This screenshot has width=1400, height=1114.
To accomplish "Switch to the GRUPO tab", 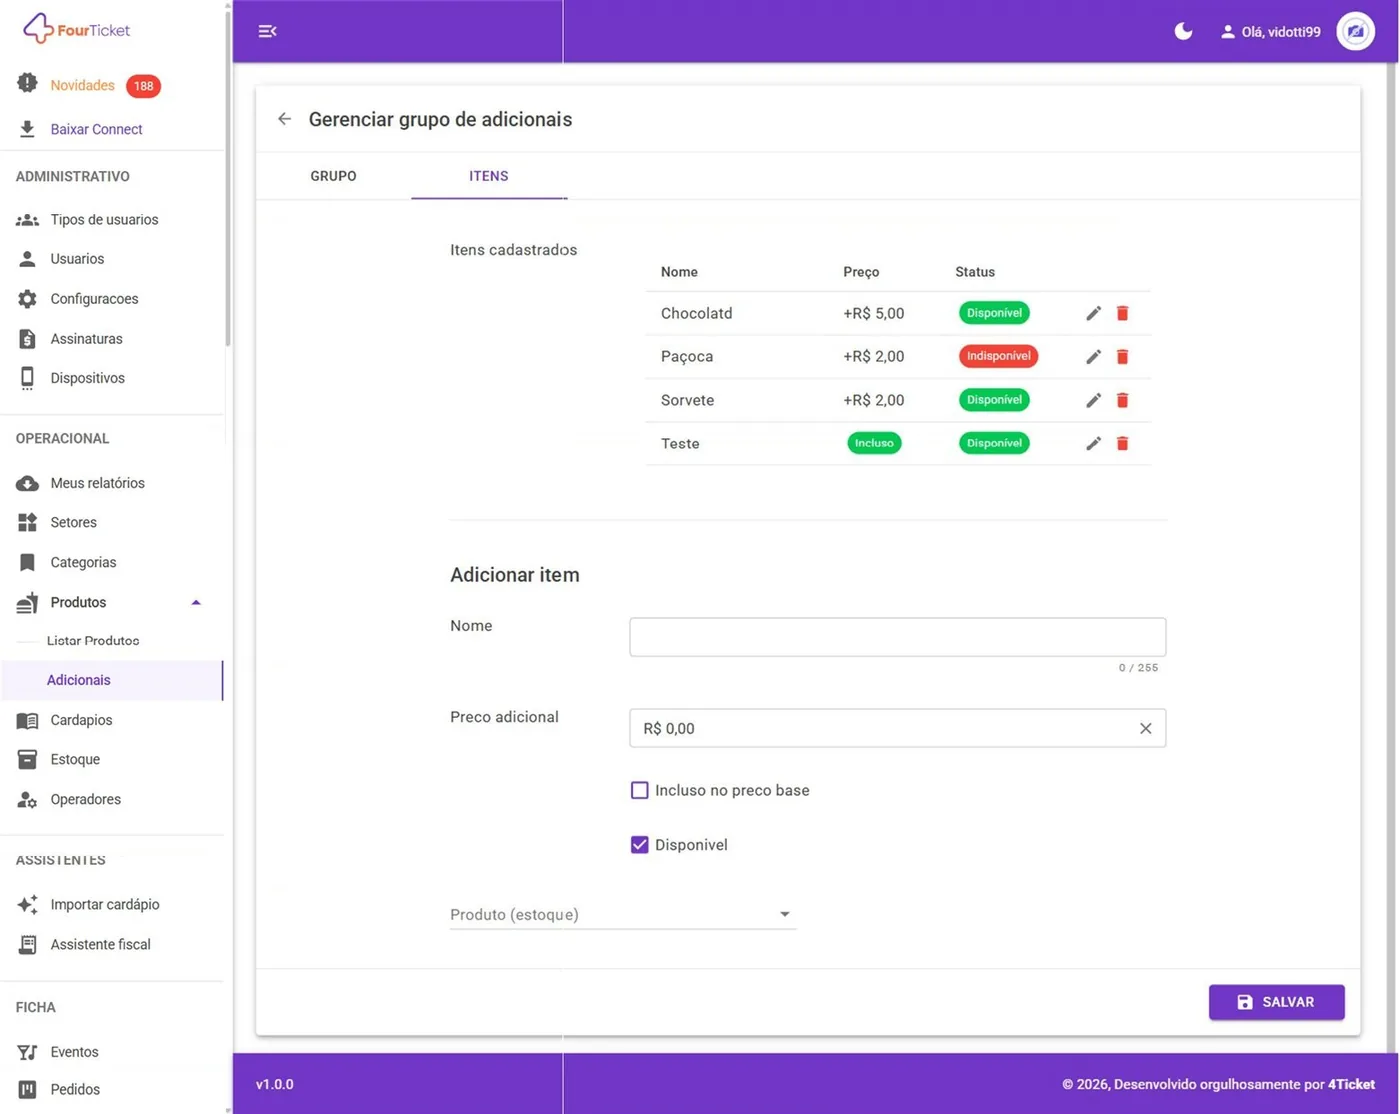I will coord(333,176).
